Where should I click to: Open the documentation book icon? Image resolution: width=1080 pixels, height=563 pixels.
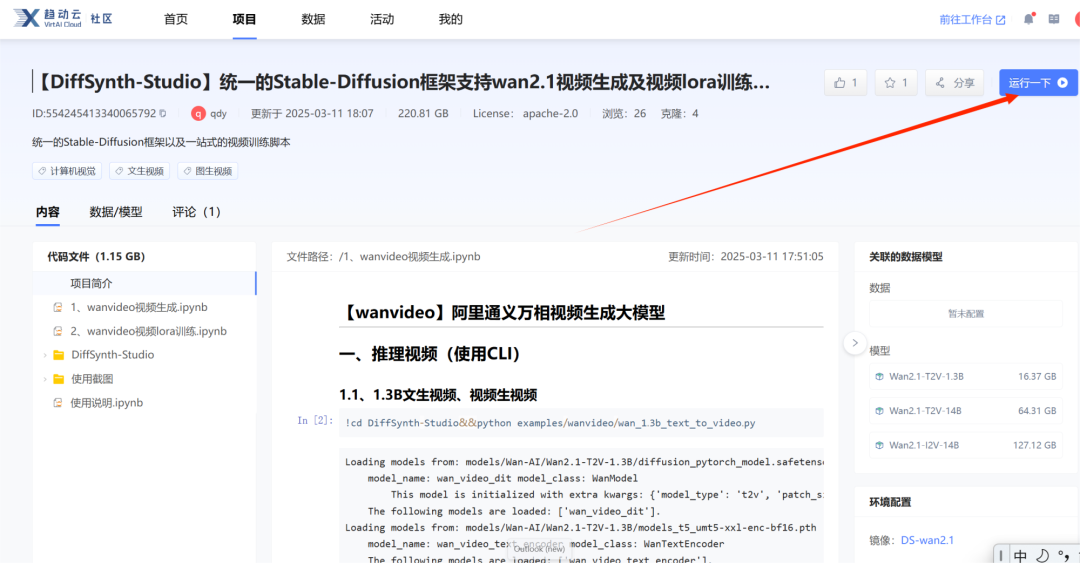click(1054, 19)
